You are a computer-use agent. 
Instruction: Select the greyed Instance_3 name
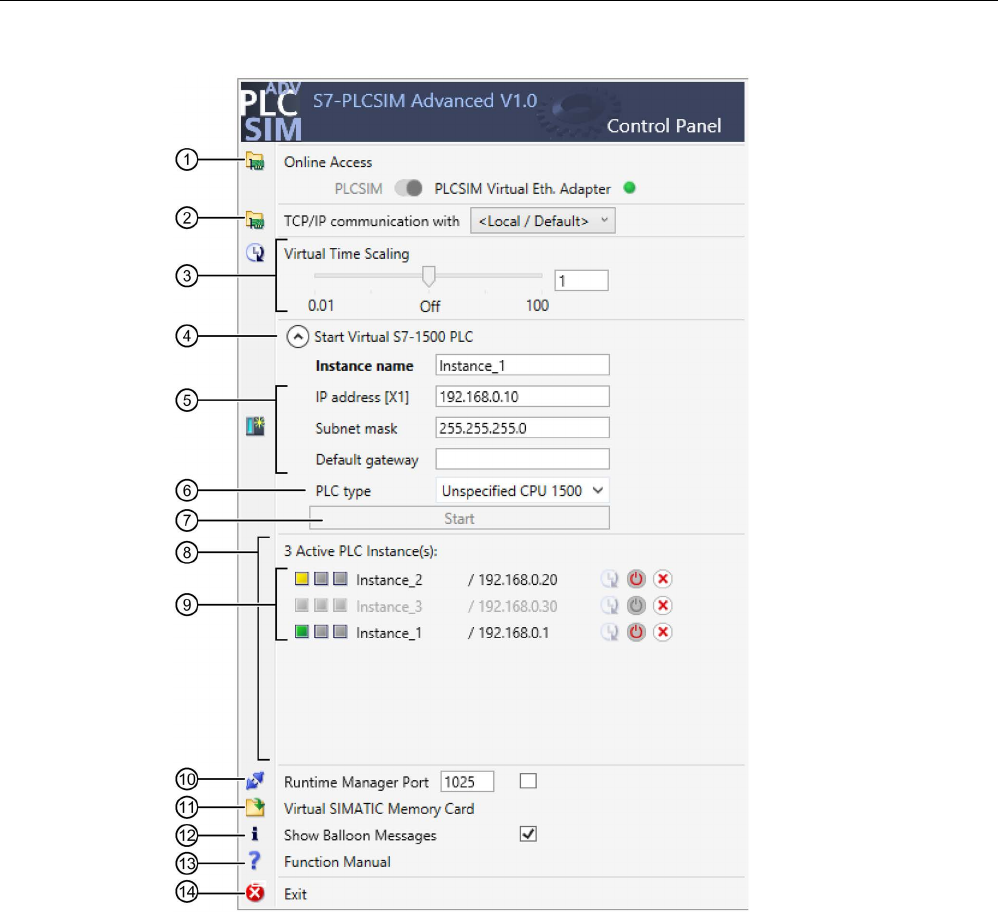(x=389, y=607)
